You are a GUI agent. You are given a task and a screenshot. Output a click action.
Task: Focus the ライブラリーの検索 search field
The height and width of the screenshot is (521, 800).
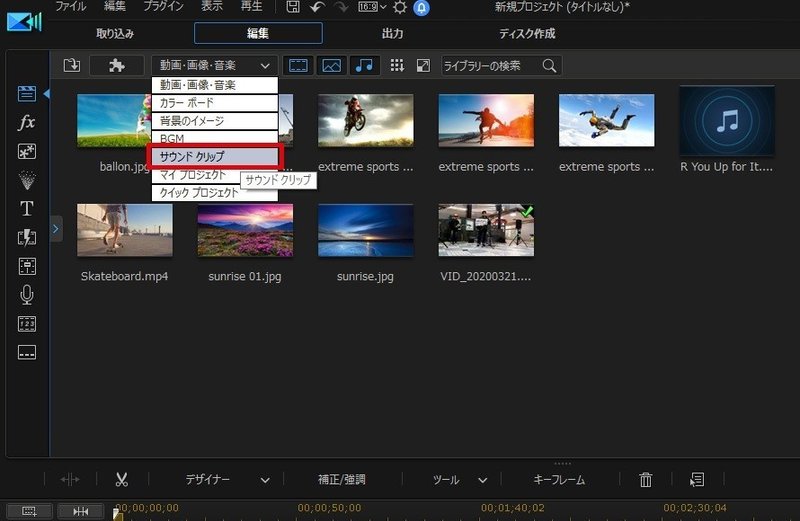coord(501,66)
